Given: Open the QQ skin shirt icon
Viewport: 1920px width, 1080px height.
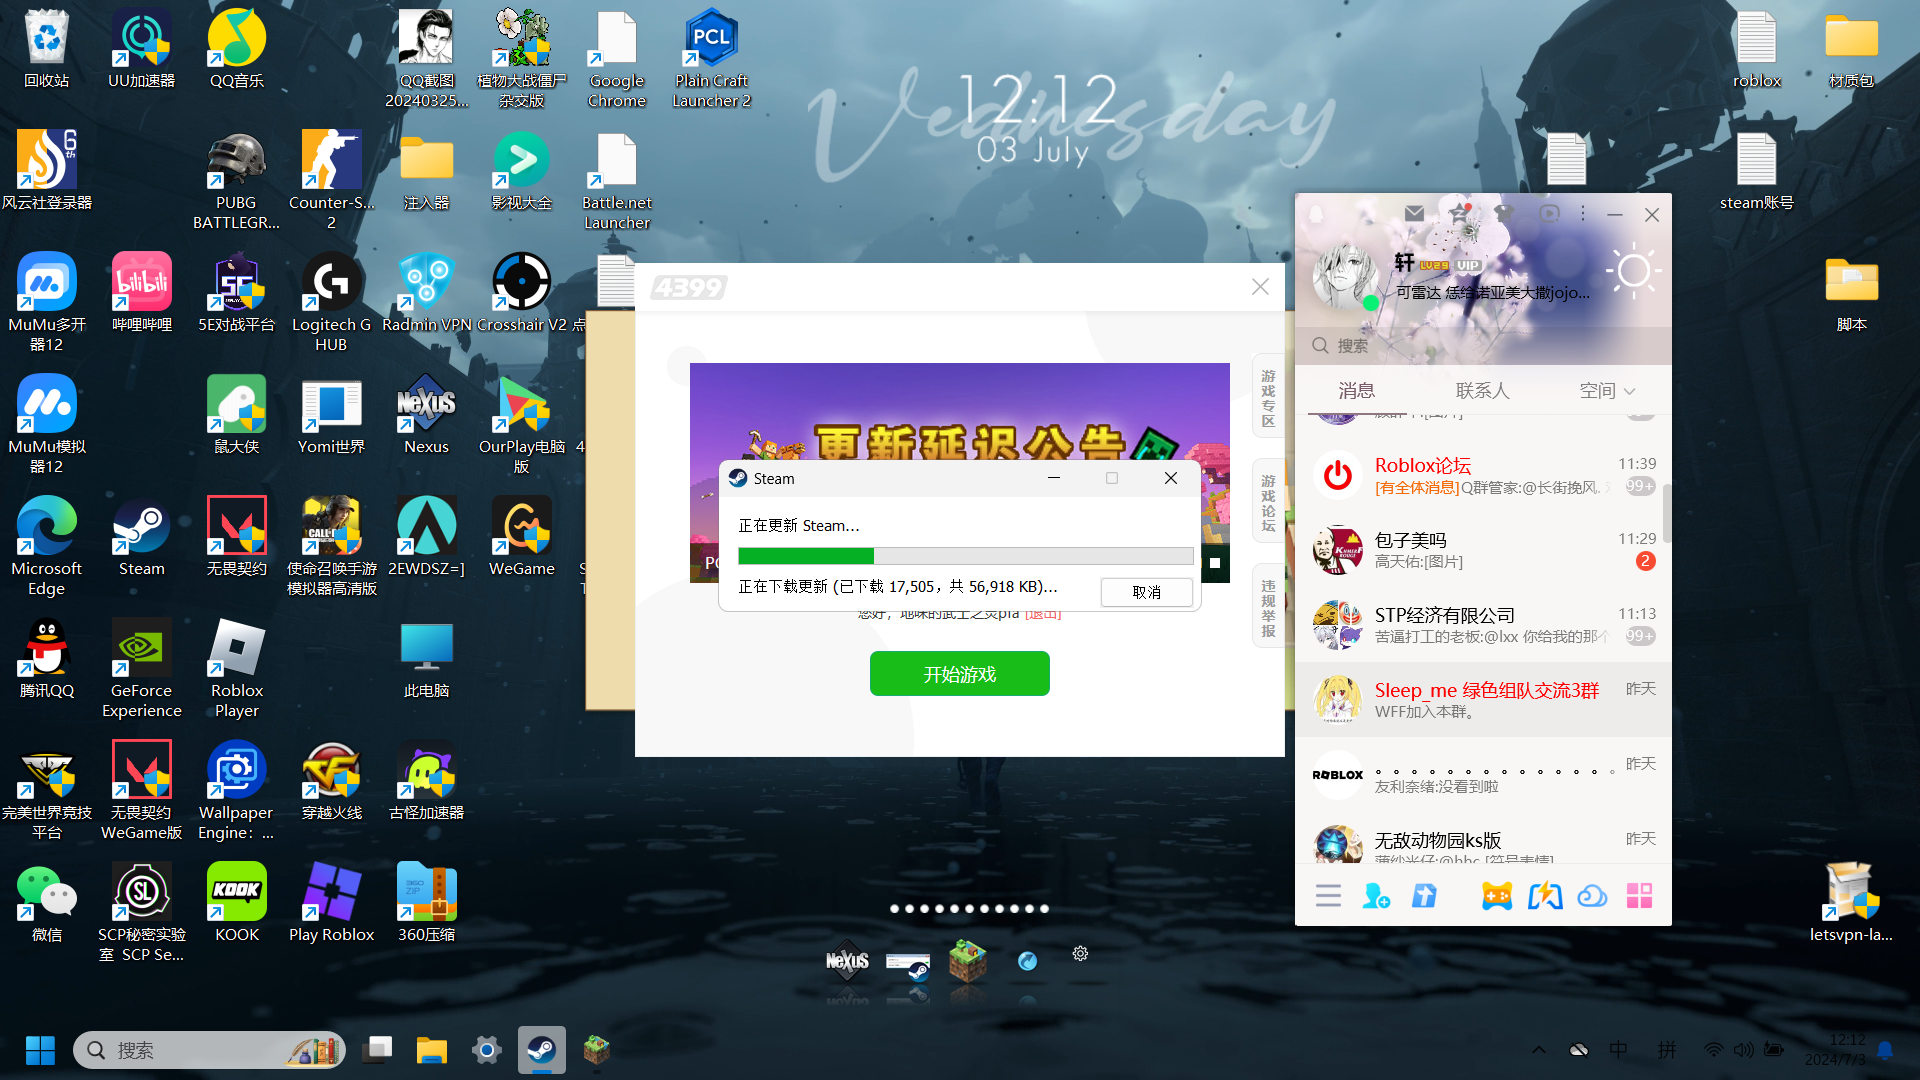Looking at the screenshot, I should click(1504, 214).
